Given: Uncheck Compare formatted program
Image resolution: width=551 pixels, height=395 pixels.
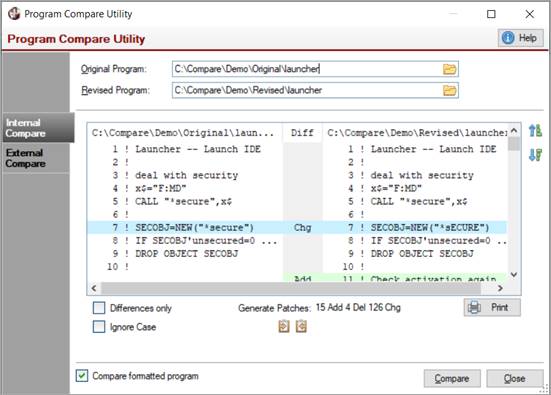Looking at the screenshot, I should click(82, 376).
